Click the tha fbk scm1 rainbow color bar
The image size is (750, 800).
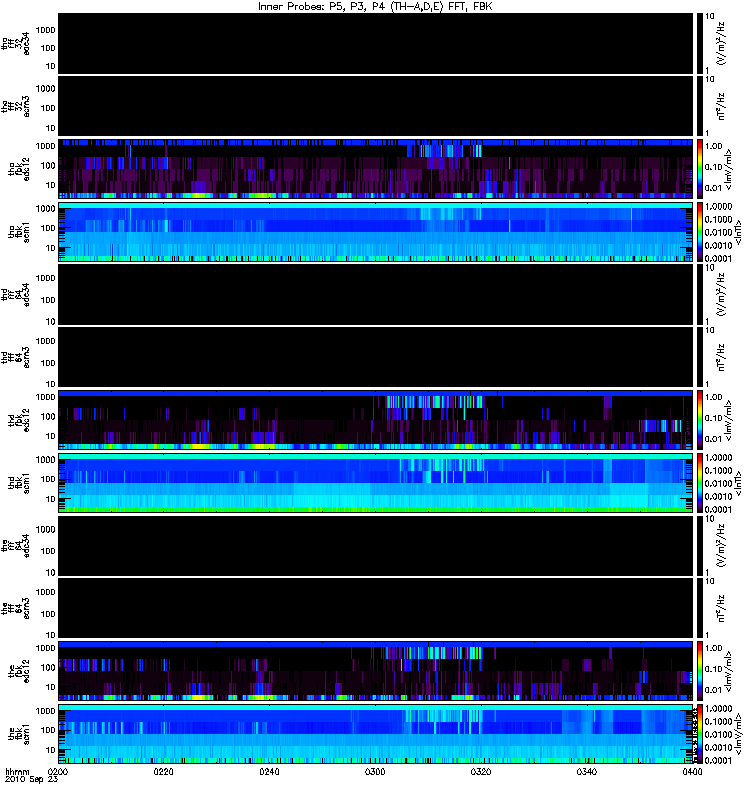[699, 232]
